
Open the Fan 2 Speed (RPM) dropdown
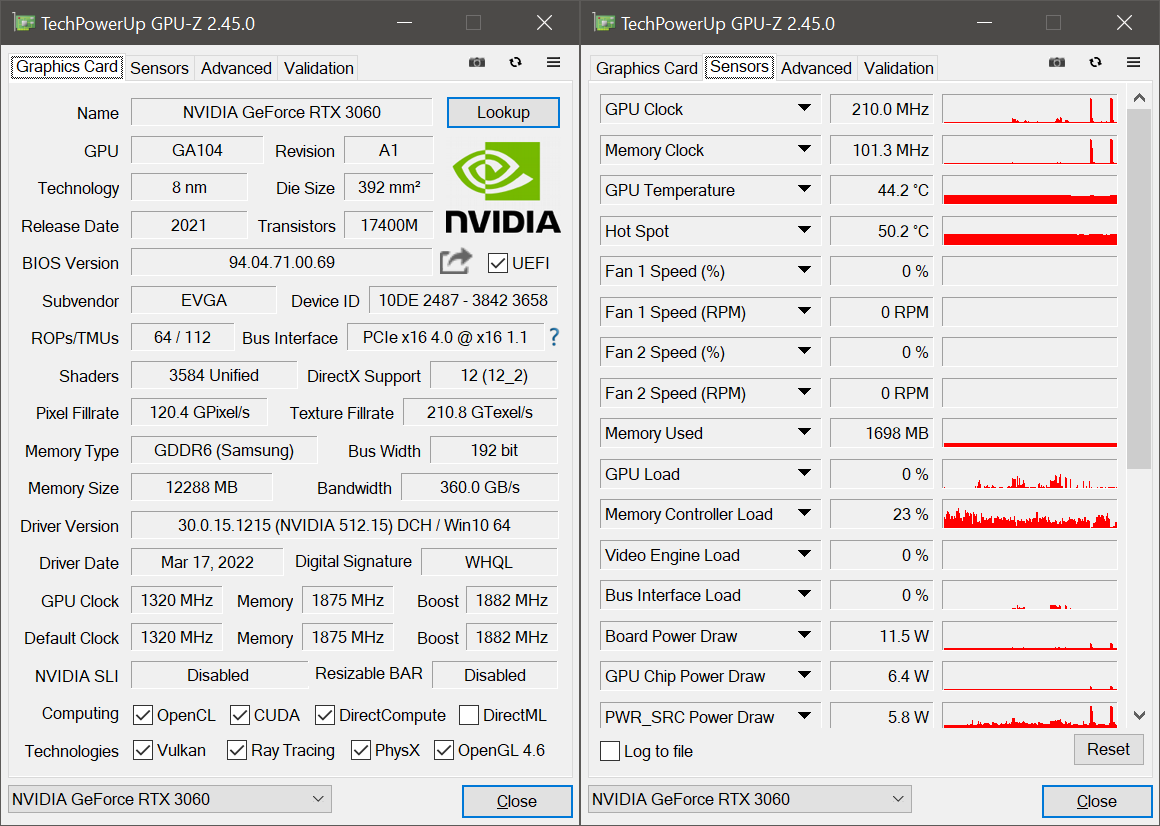point(804,393)
